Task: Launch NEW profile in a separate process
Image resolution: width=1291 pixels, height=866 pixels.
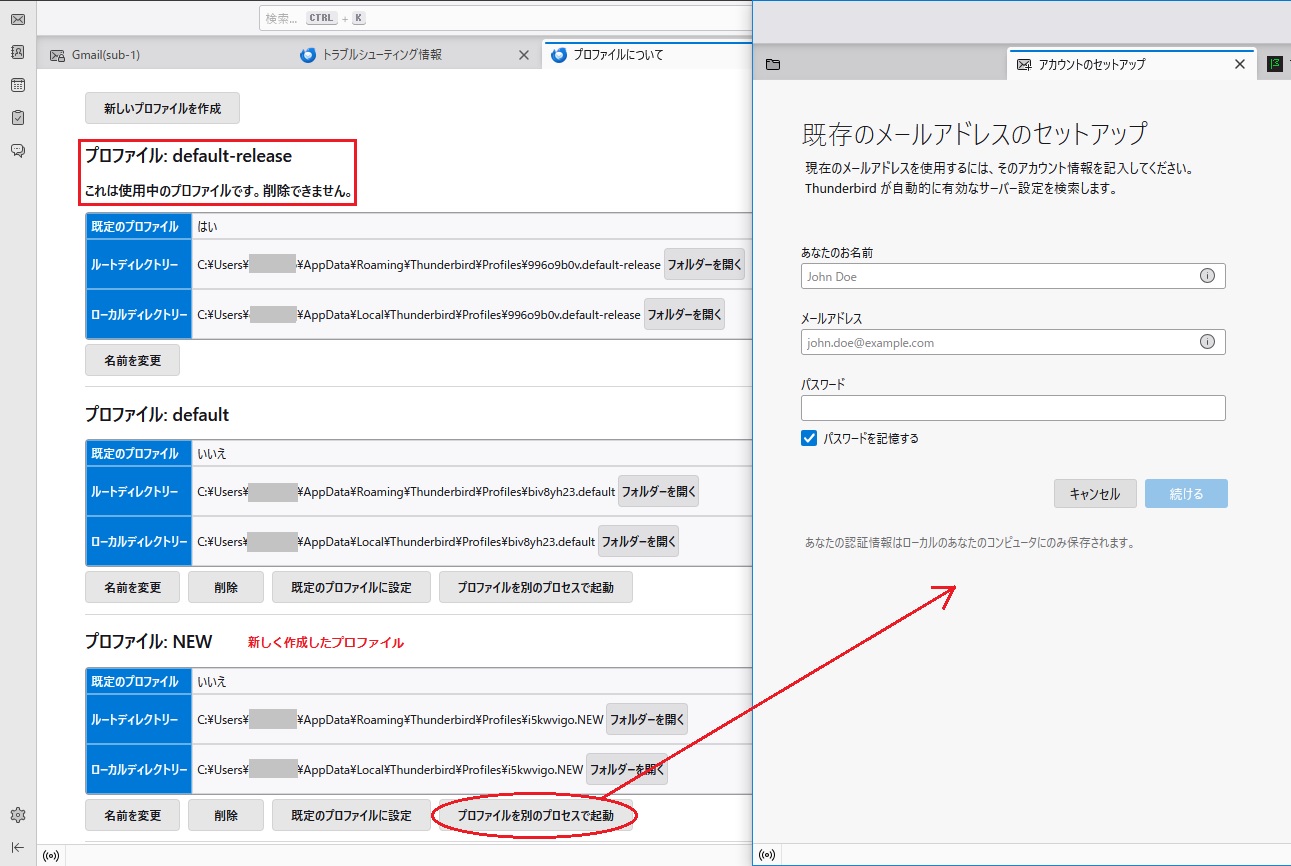Action: tap(535, 816)
